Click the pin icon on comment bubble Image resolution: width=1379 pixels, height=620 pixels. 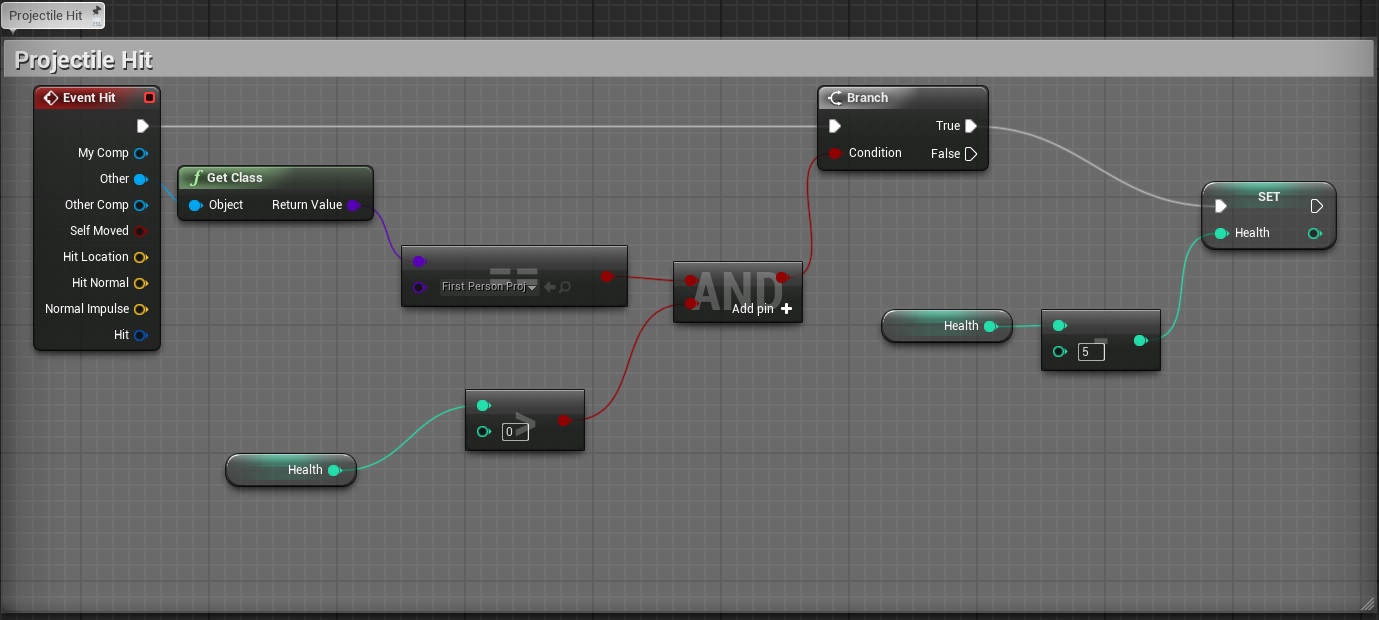[x=96, y=11]
